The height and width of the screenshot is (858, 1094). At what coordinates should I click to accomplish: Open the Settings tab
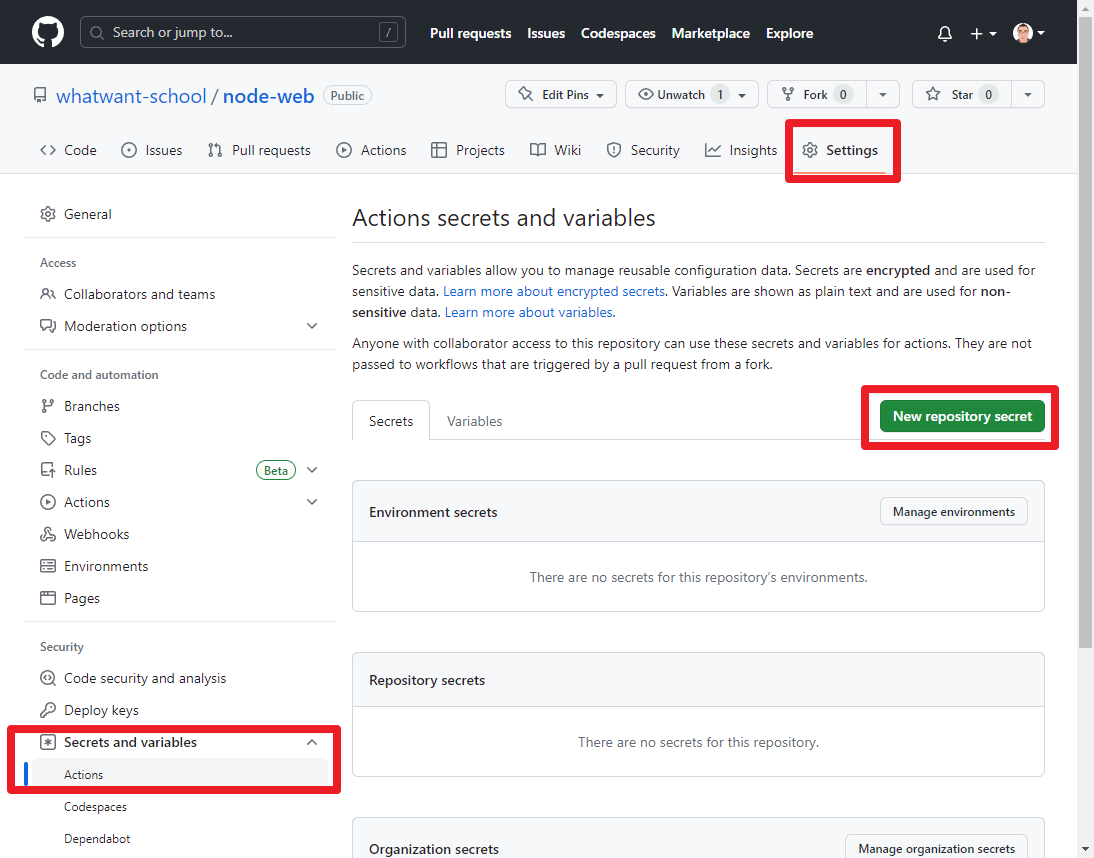tap(840, 150)
